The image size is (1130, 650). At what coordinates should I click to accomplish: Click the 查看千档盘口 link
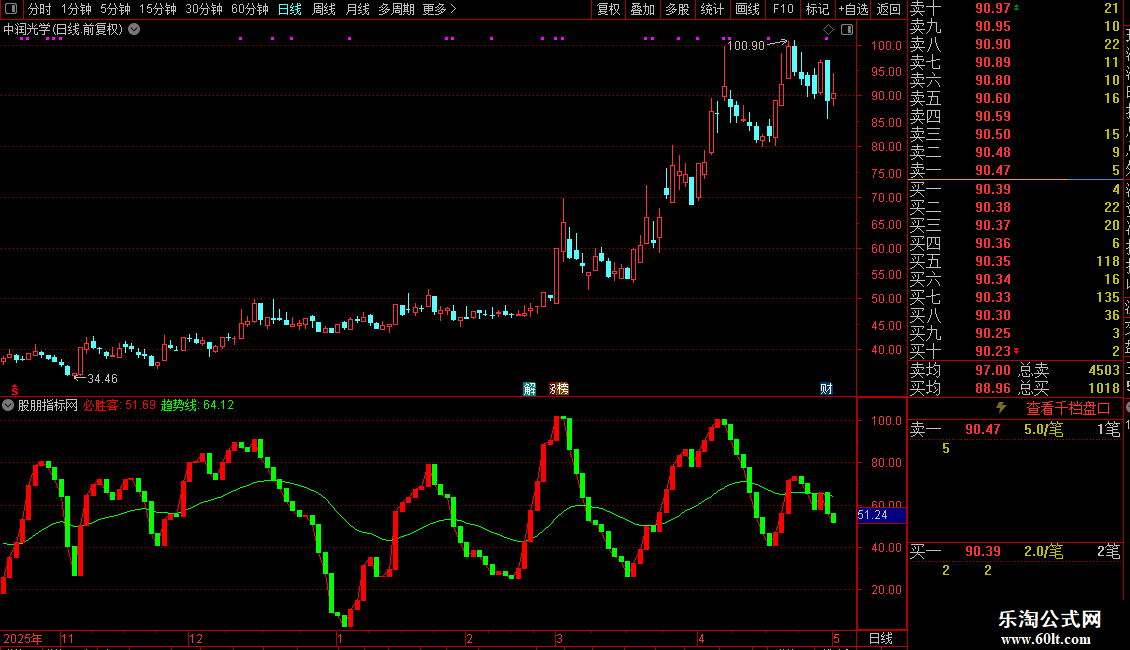[x=1068, y=409]
